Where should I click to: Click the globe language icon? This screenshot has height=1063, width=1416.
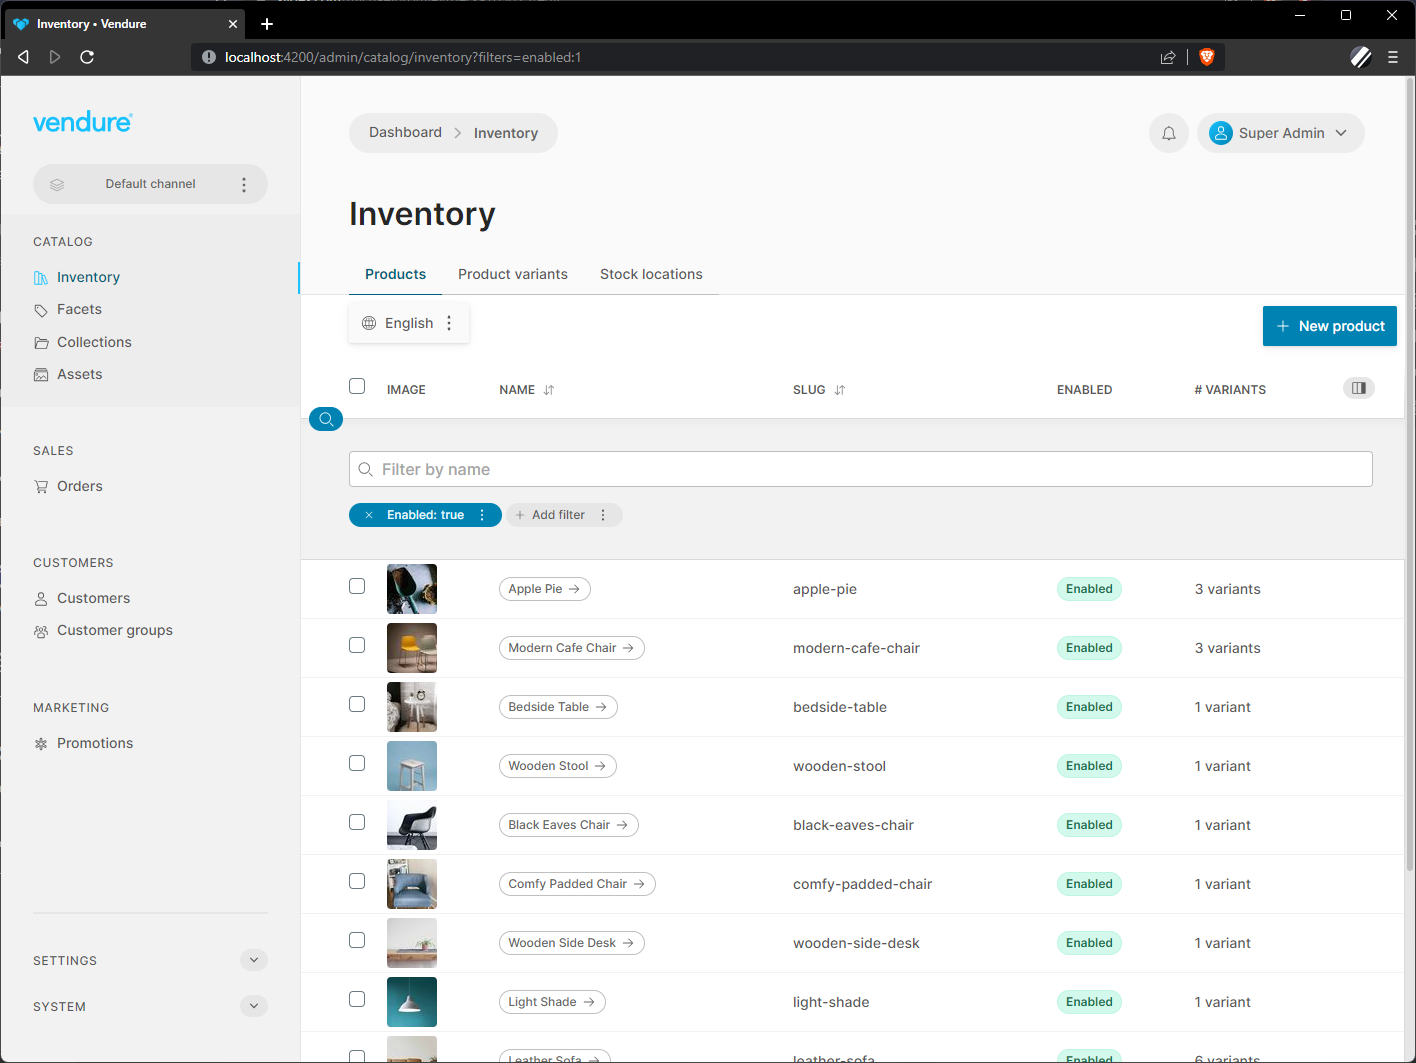369,323
